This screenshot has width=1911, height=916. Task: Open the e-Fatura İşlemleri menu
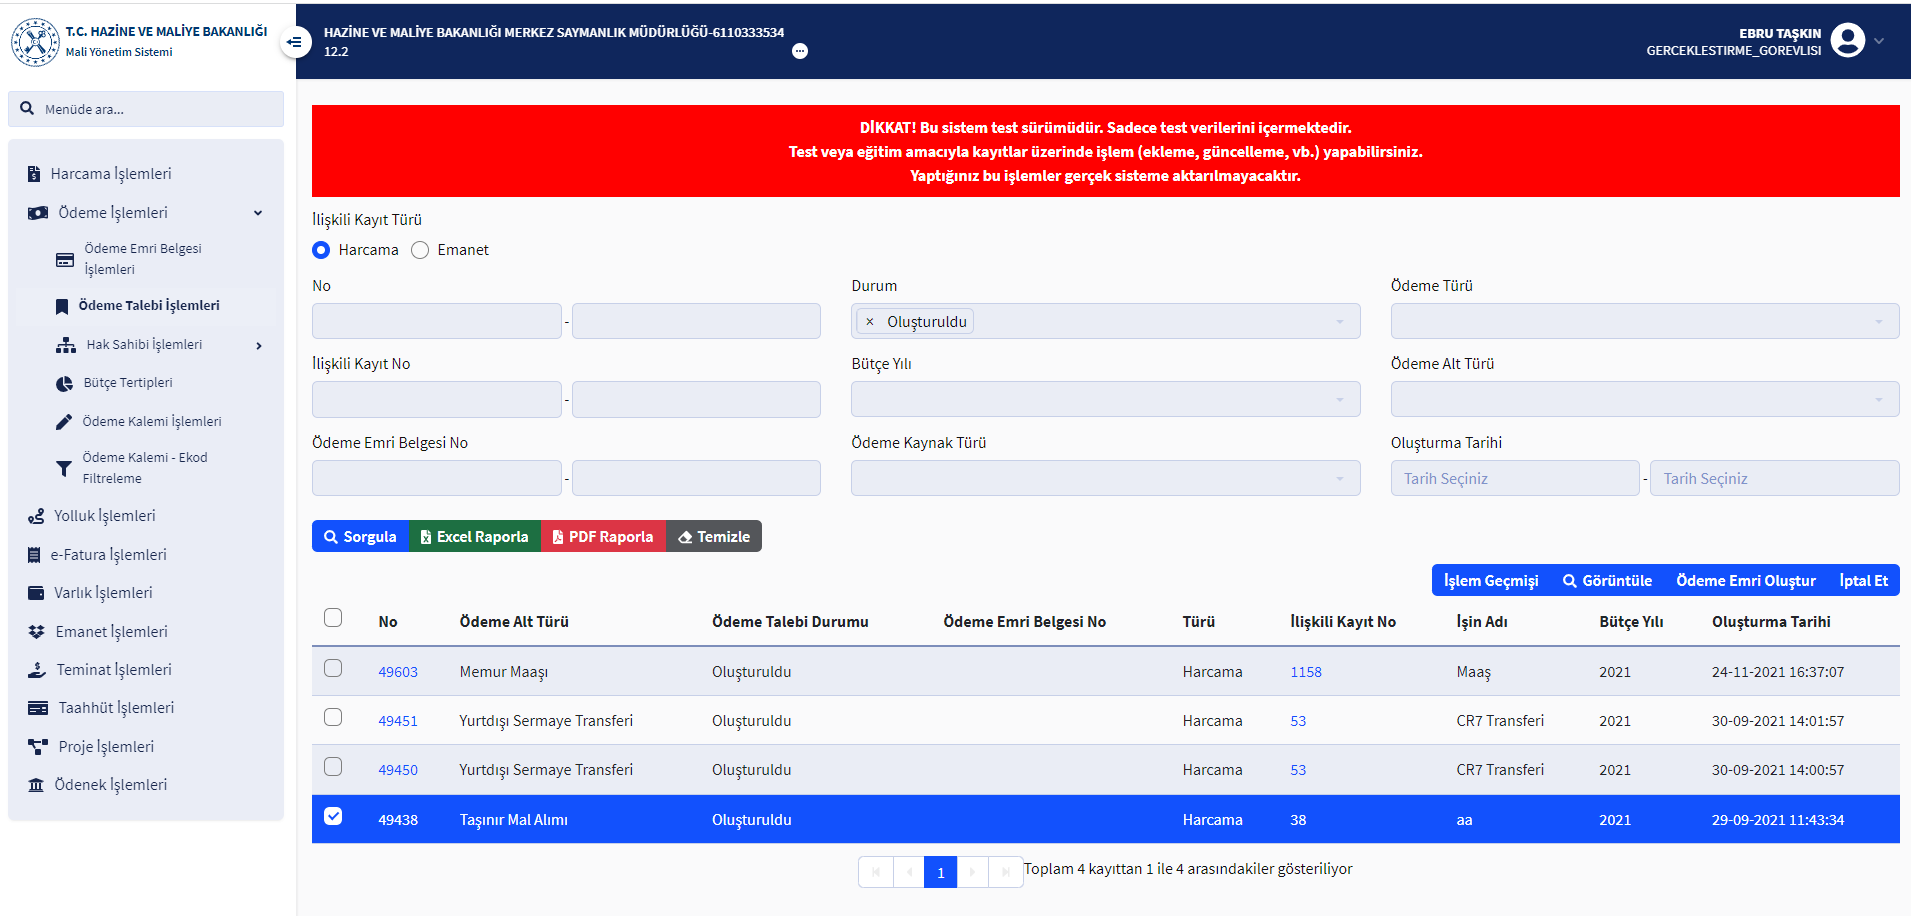click(x=108, y=555)
